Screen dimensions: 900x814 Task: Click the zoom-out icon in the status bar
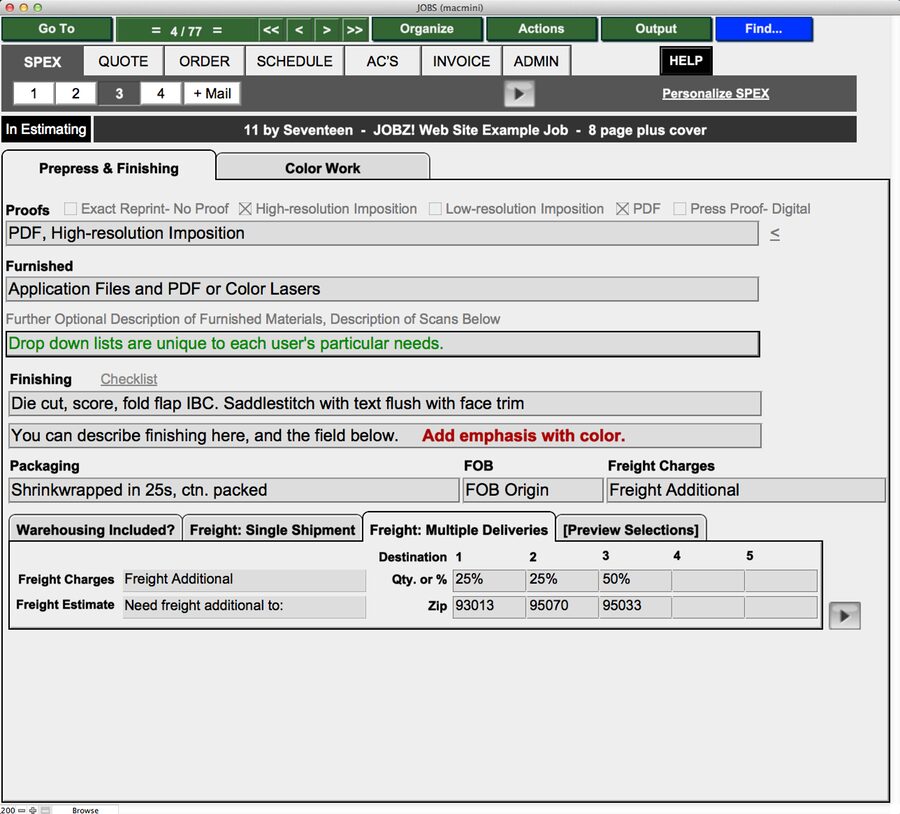pyautogui.click(x=21, y=810)
